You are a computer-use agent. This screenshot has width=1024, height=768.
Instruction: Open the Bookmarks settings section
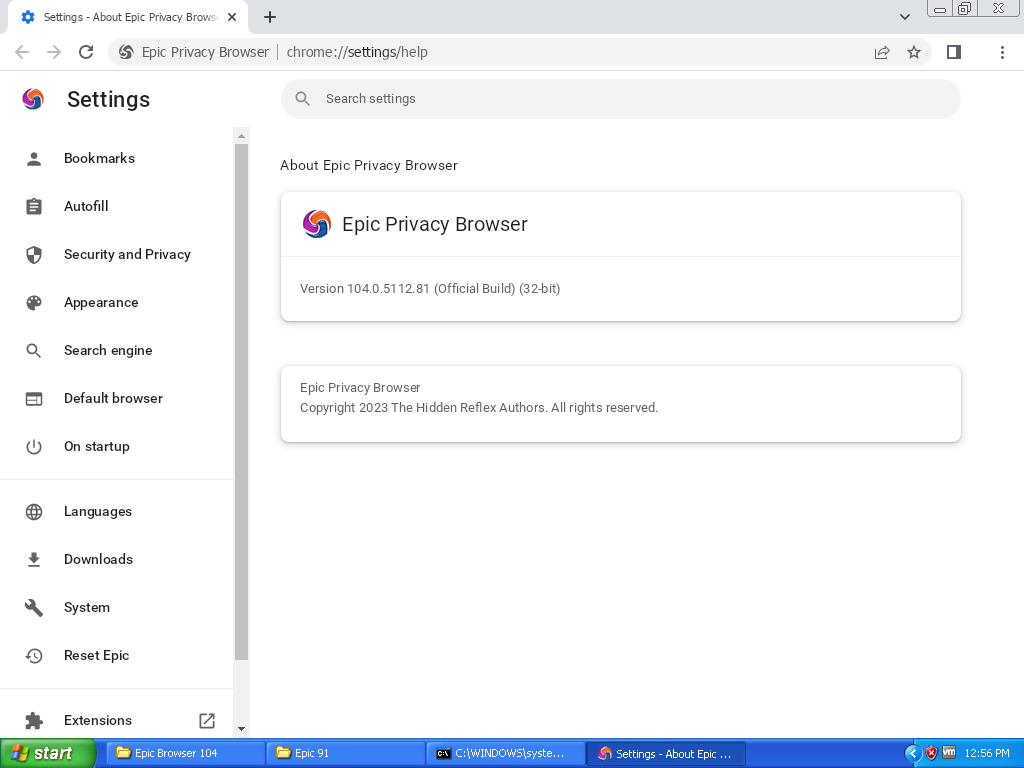pos(116,159)
